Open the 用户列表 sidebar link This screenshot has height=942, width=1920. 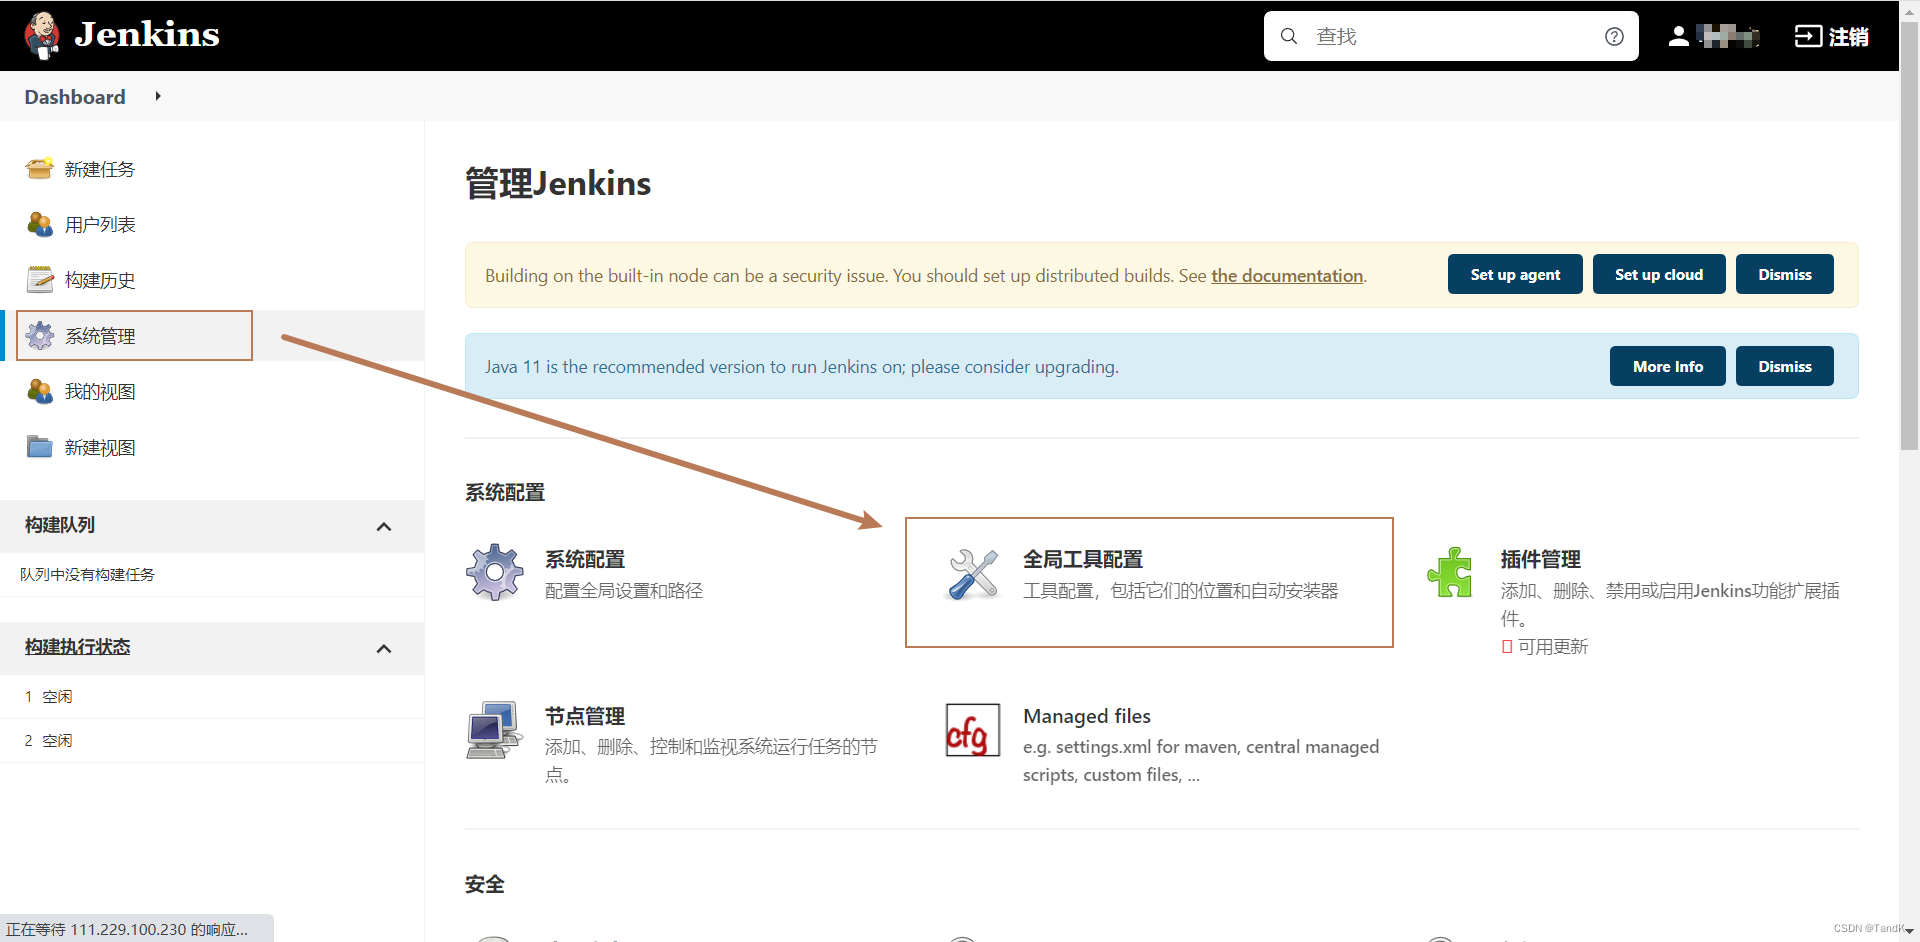point(100,224)
